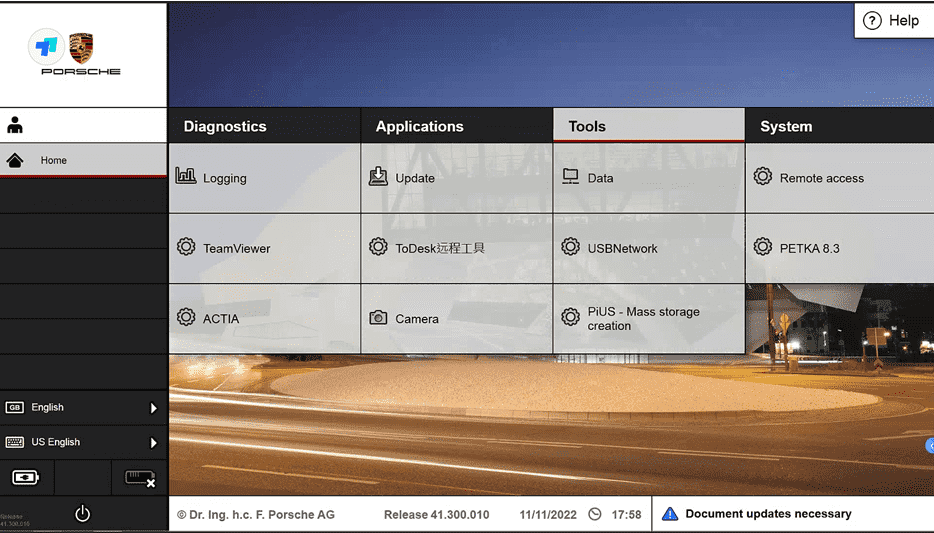This screenshot has width=934, height=533.
Task: Open the ACTIA tile
Action: (x=264, y=318)
